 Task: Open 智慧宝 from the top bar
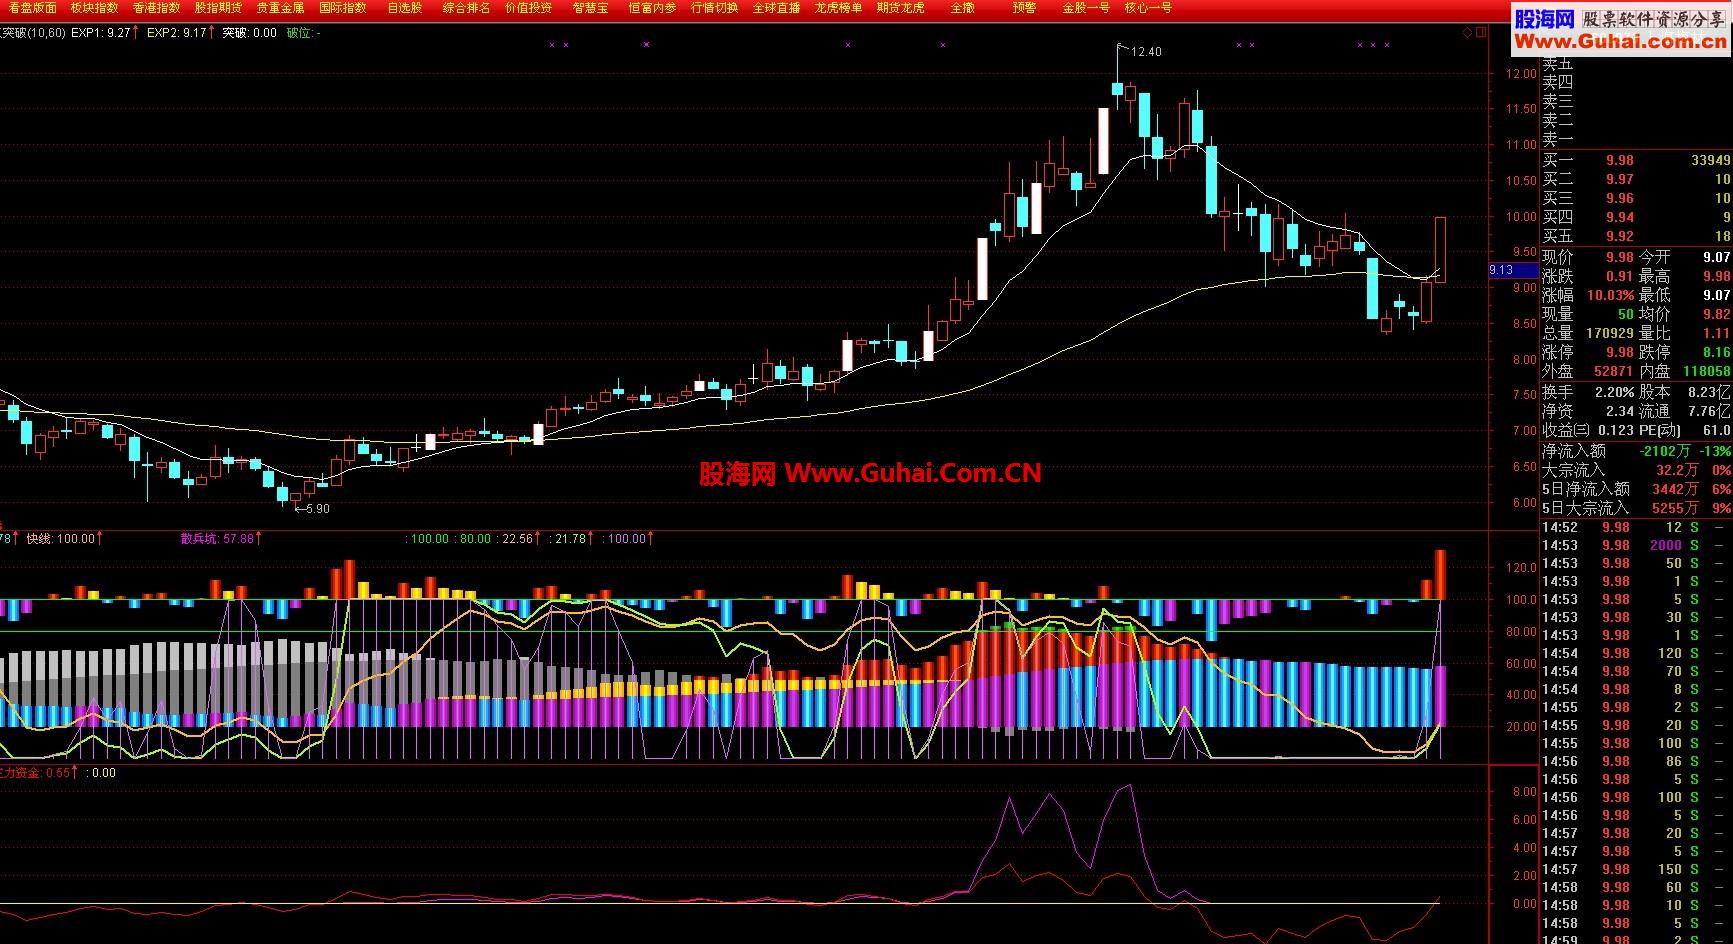[590, 8]
